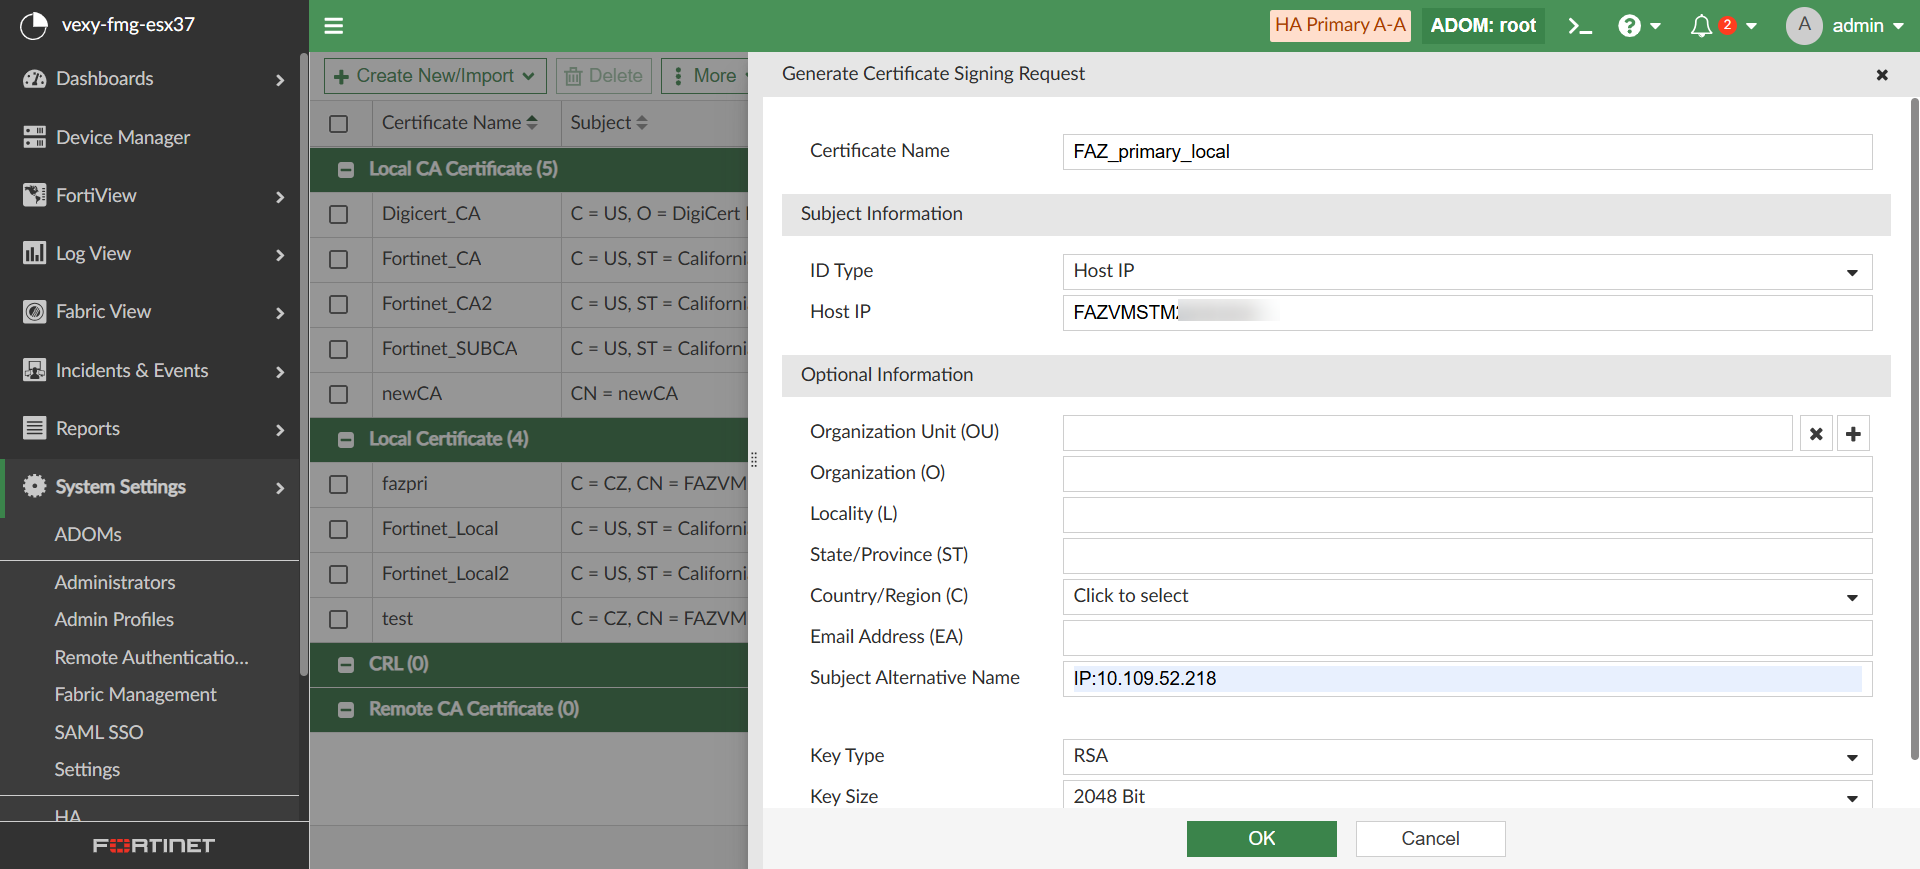Open the admin user dropdown

tap(1867, 26)
